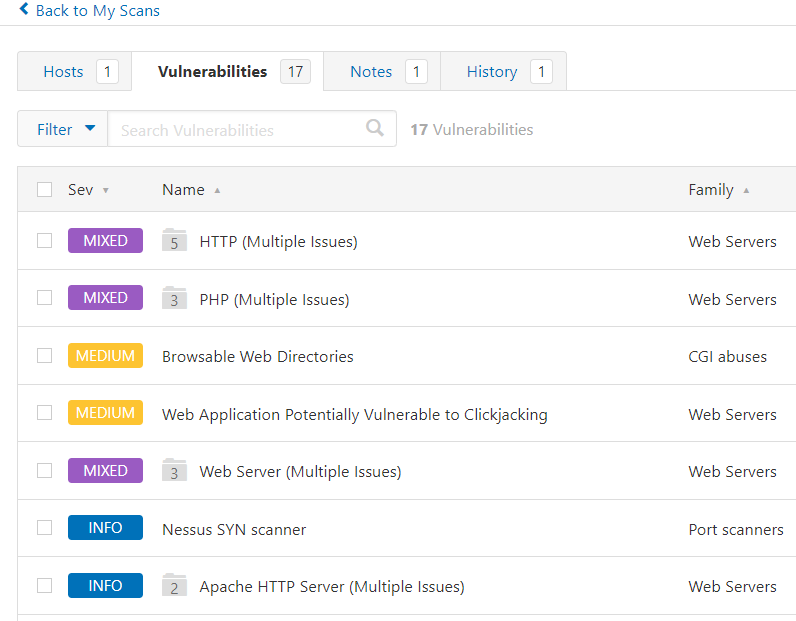Check the Browsable Web Directories checkbox
796x621 pixels.
tap(45, 355)
